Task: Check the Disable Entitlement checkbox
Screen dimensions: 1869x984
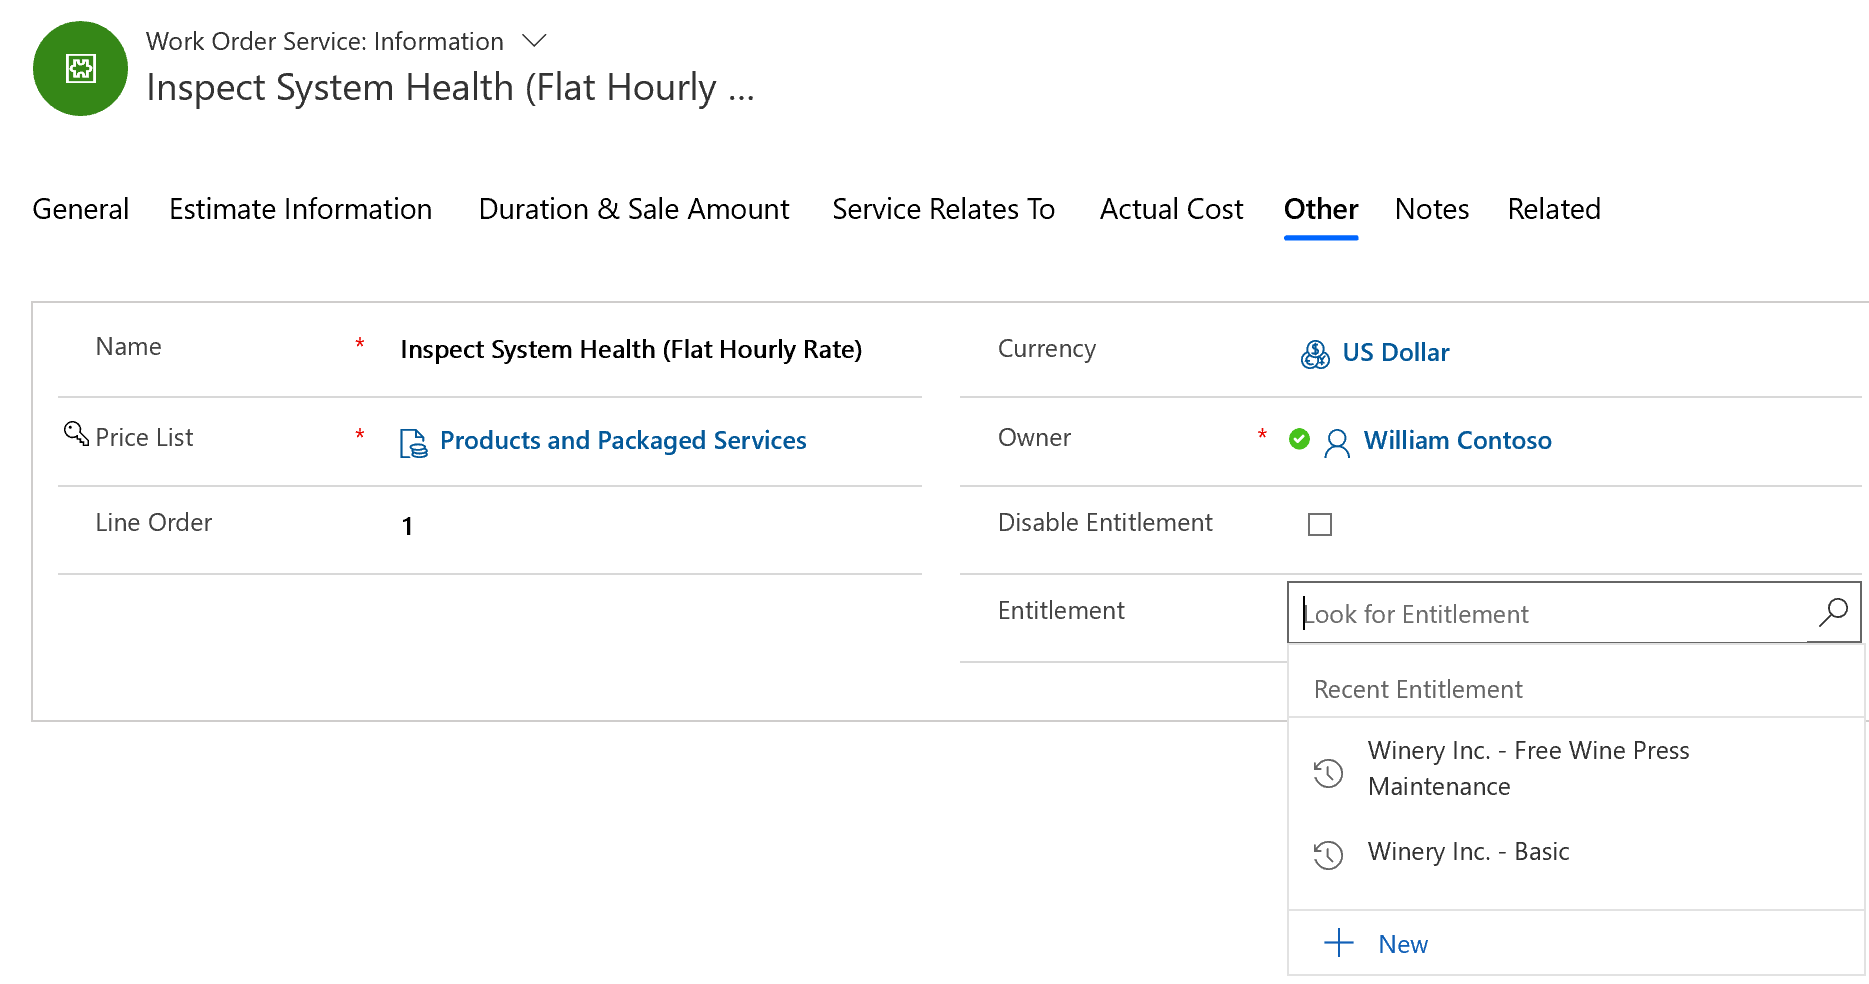Action: click(x=1320, y=524)
